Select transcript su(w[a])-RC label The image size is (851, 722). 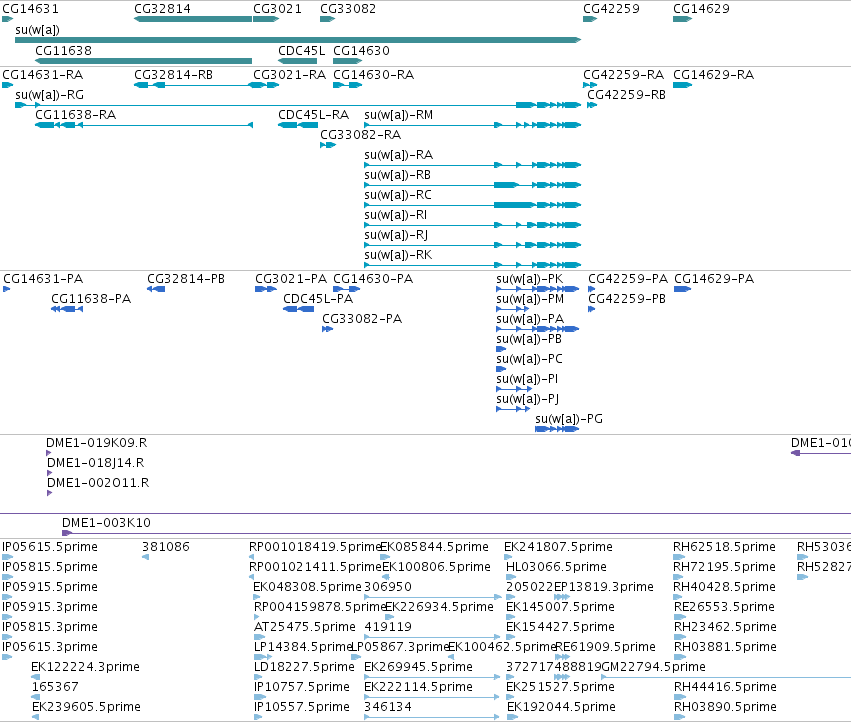pos(398,194)
